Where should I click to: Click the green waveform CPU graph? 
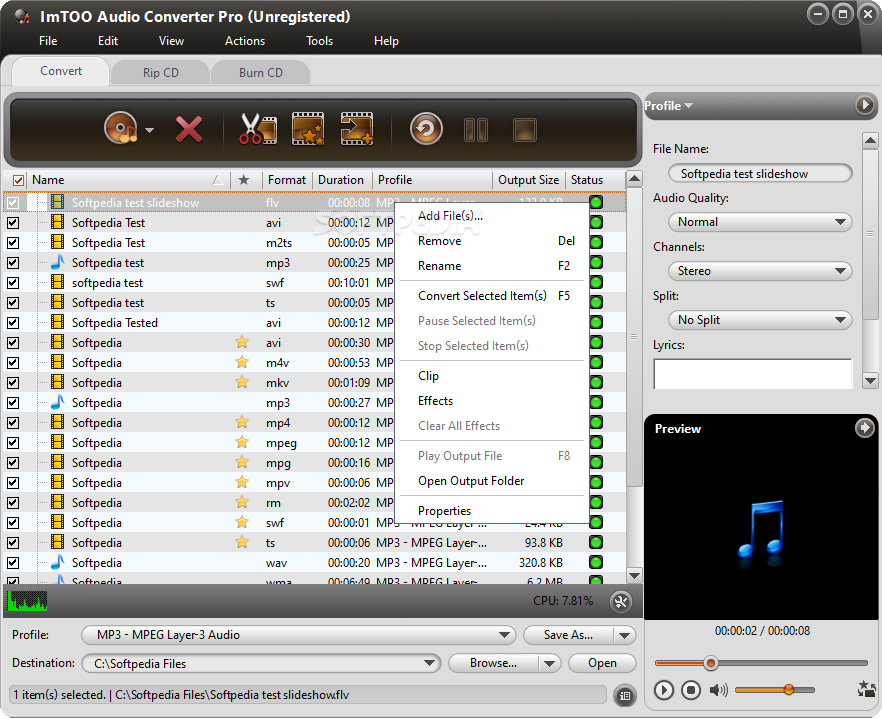click(27, 601)
